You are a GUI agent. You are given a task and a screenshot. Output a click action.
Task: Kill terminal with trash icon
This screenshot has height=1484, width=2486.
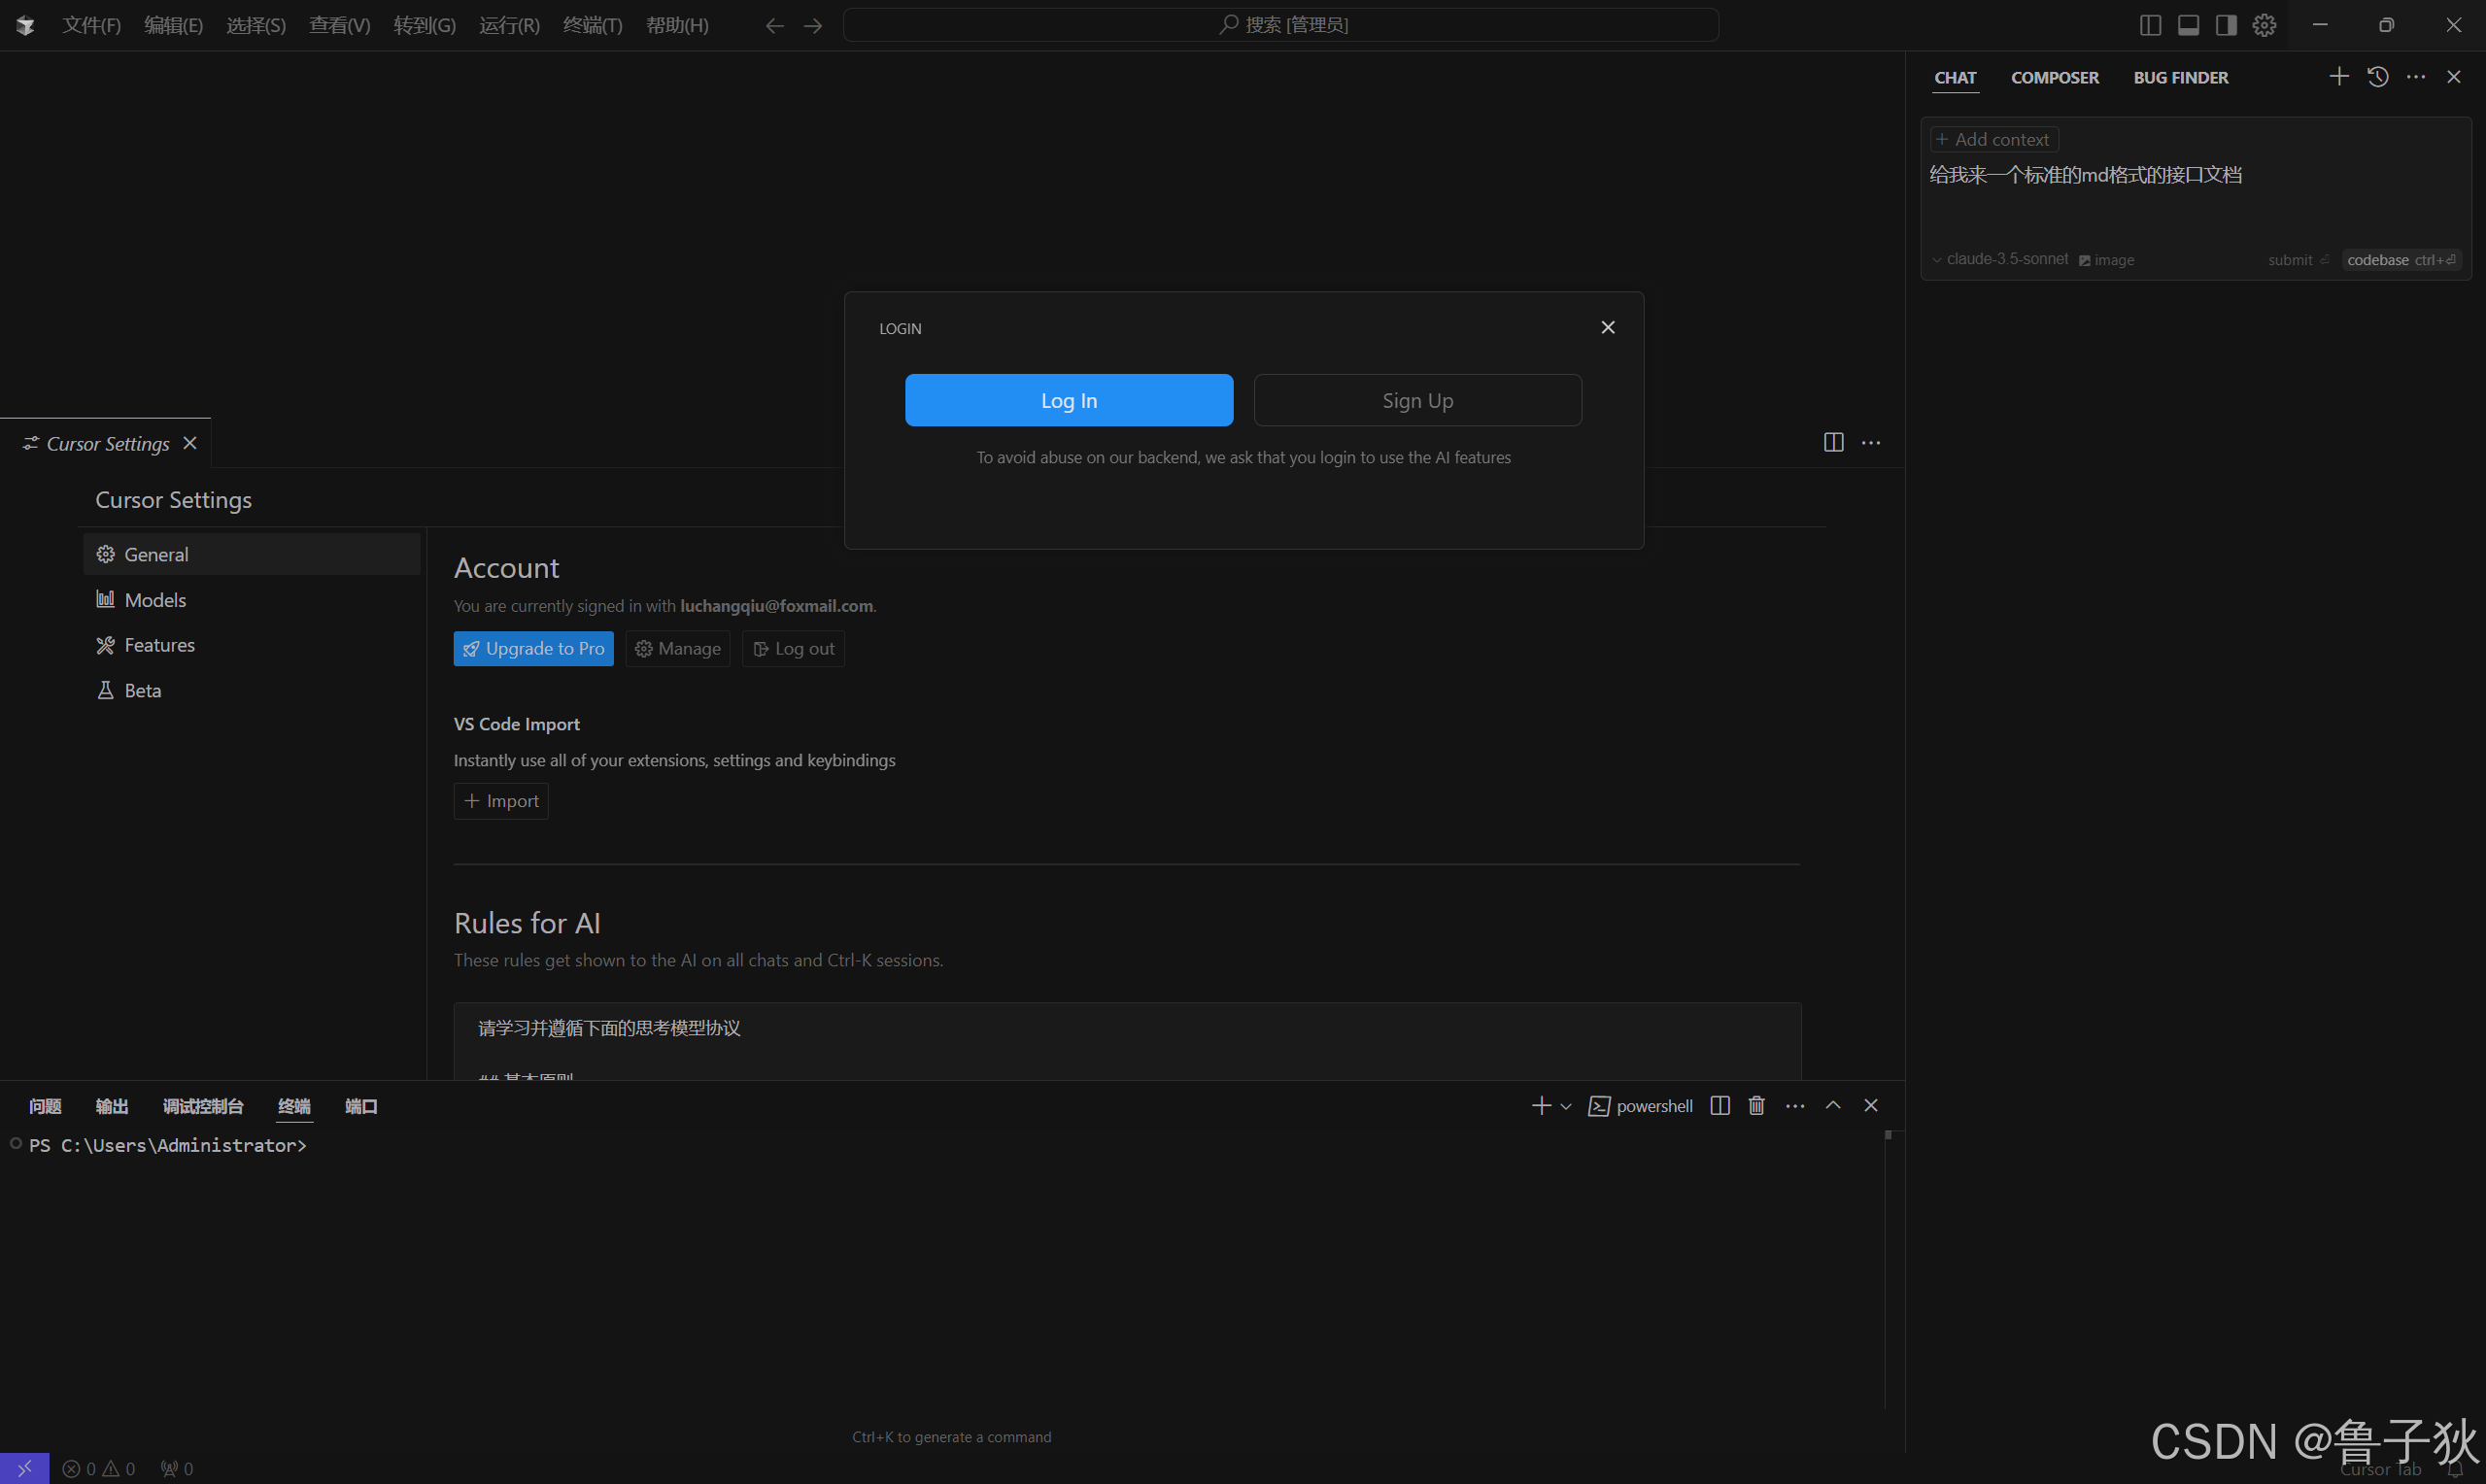point(1756,1105)
